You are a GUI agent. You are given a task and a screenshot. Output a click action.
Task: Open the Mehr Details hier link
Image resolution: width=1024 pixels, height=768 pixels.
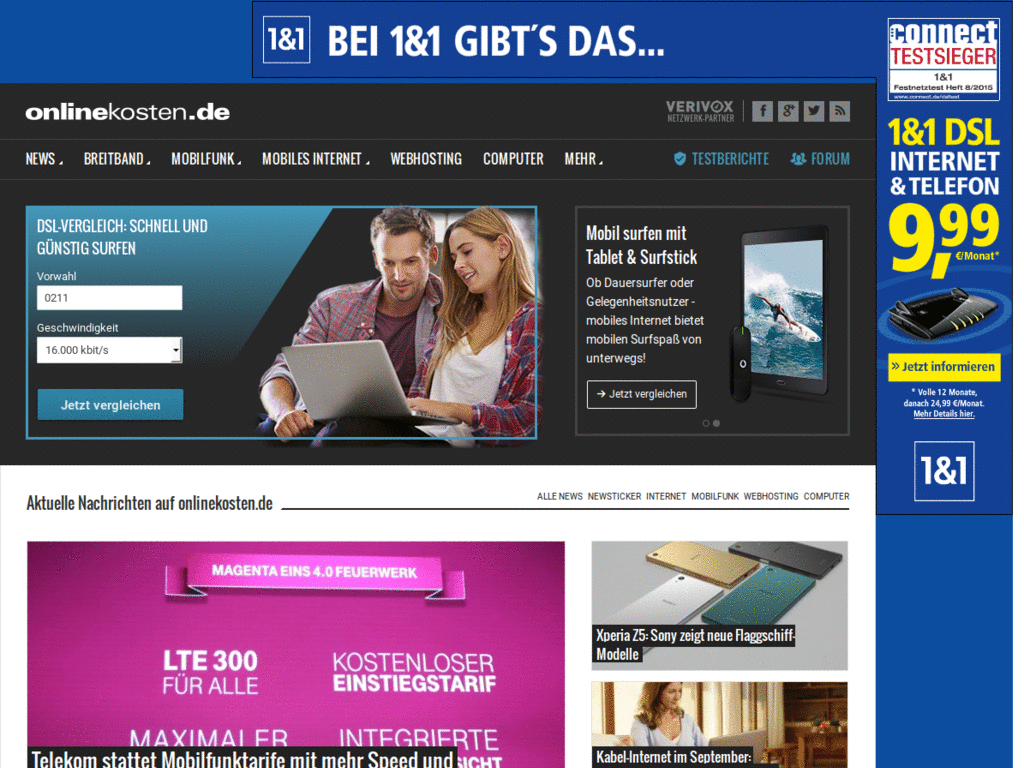[943, 412]
